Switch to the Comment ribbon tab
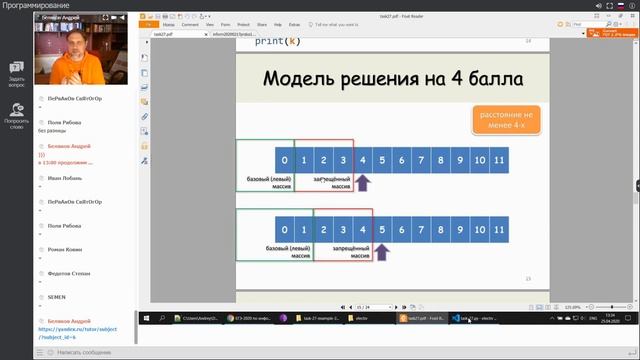Screen dimensions: 640x360 click(x=190, y=24)
